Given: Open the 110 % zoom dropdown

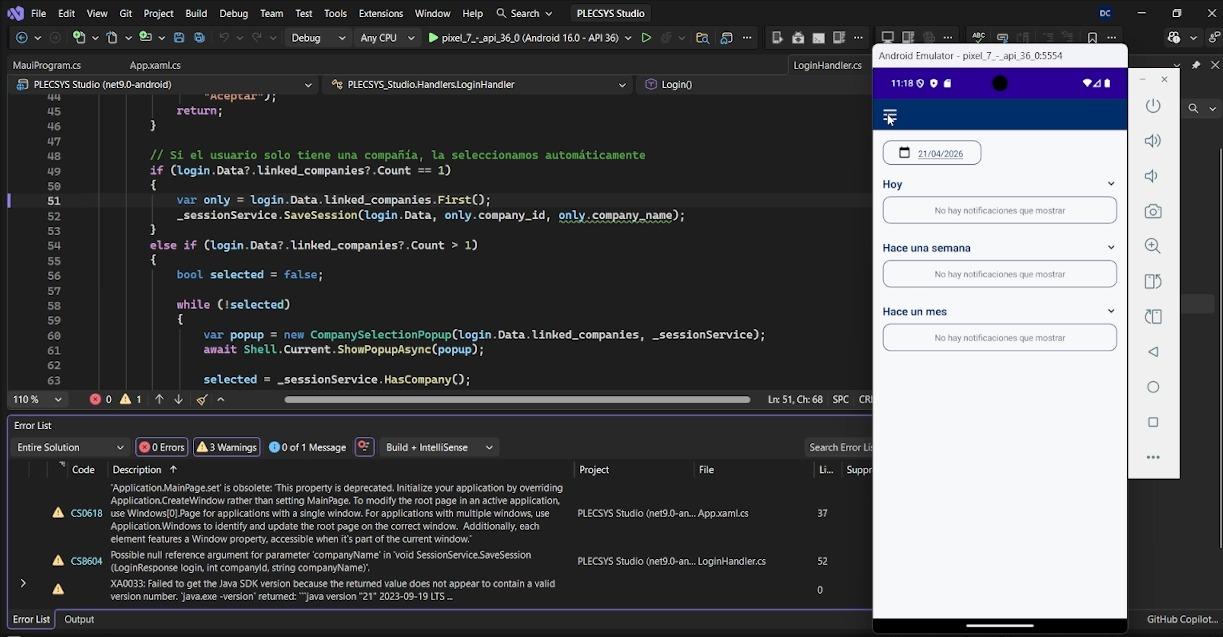Looking at the screenshot, I should (38, 399).
